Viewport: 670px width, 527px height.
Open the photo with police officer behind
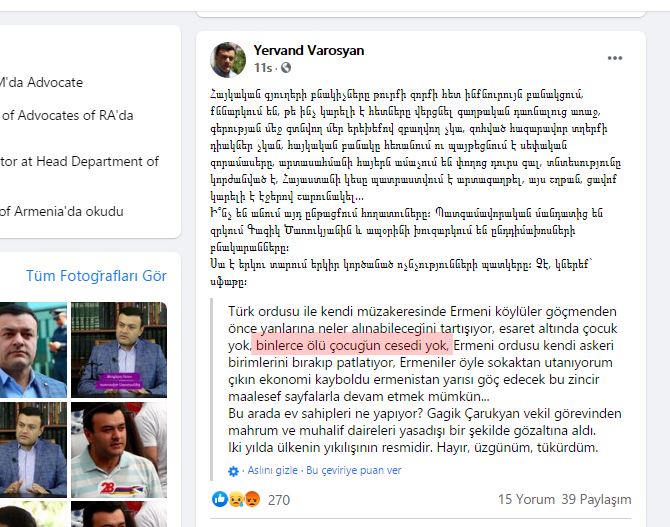(33, 350)
